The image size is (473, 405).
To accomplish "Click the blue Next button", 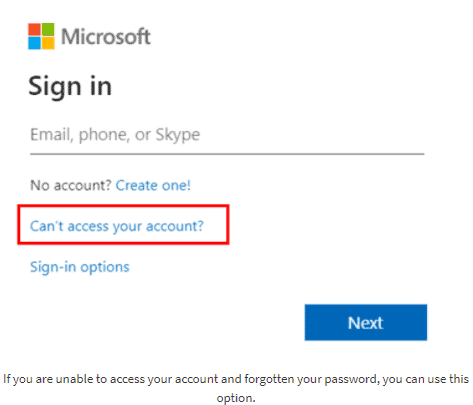I will pos(366,323).
